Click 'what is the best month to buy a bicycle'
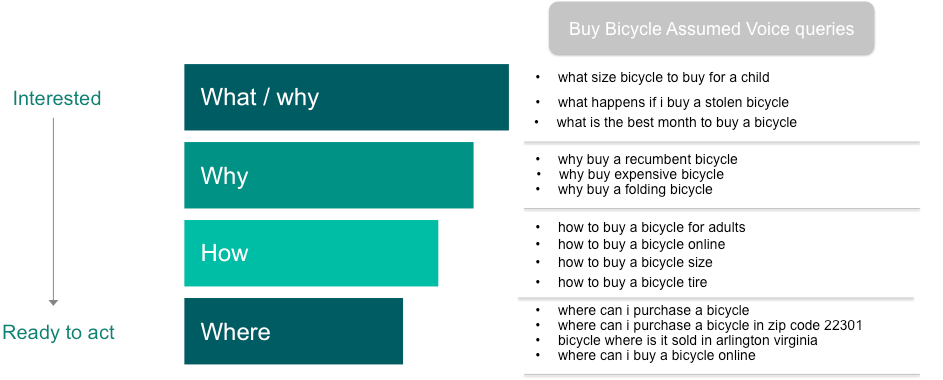 coord(677,123)
